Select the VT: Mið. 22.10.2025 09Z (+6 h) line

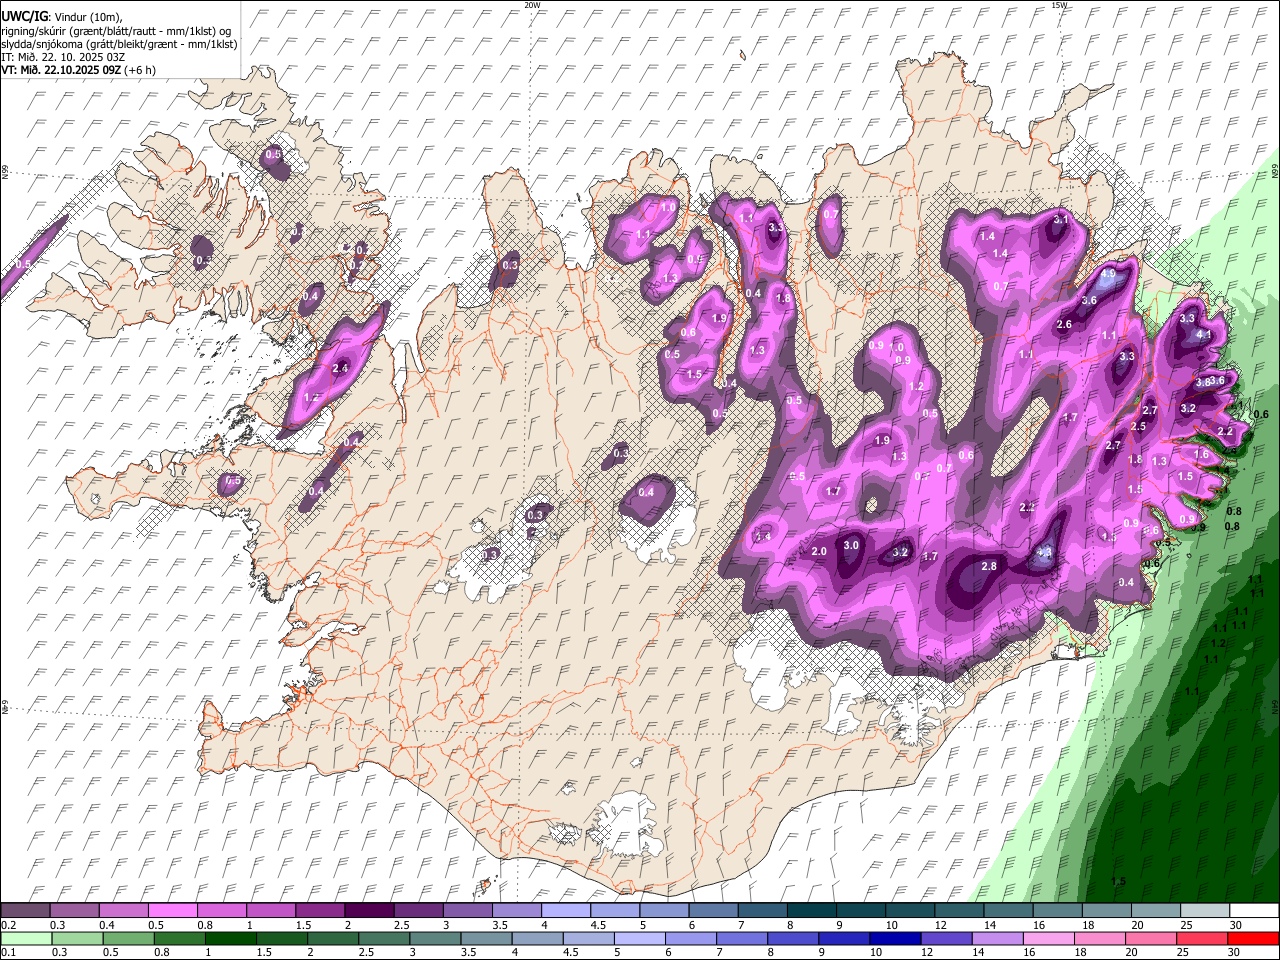pos(78,70)
